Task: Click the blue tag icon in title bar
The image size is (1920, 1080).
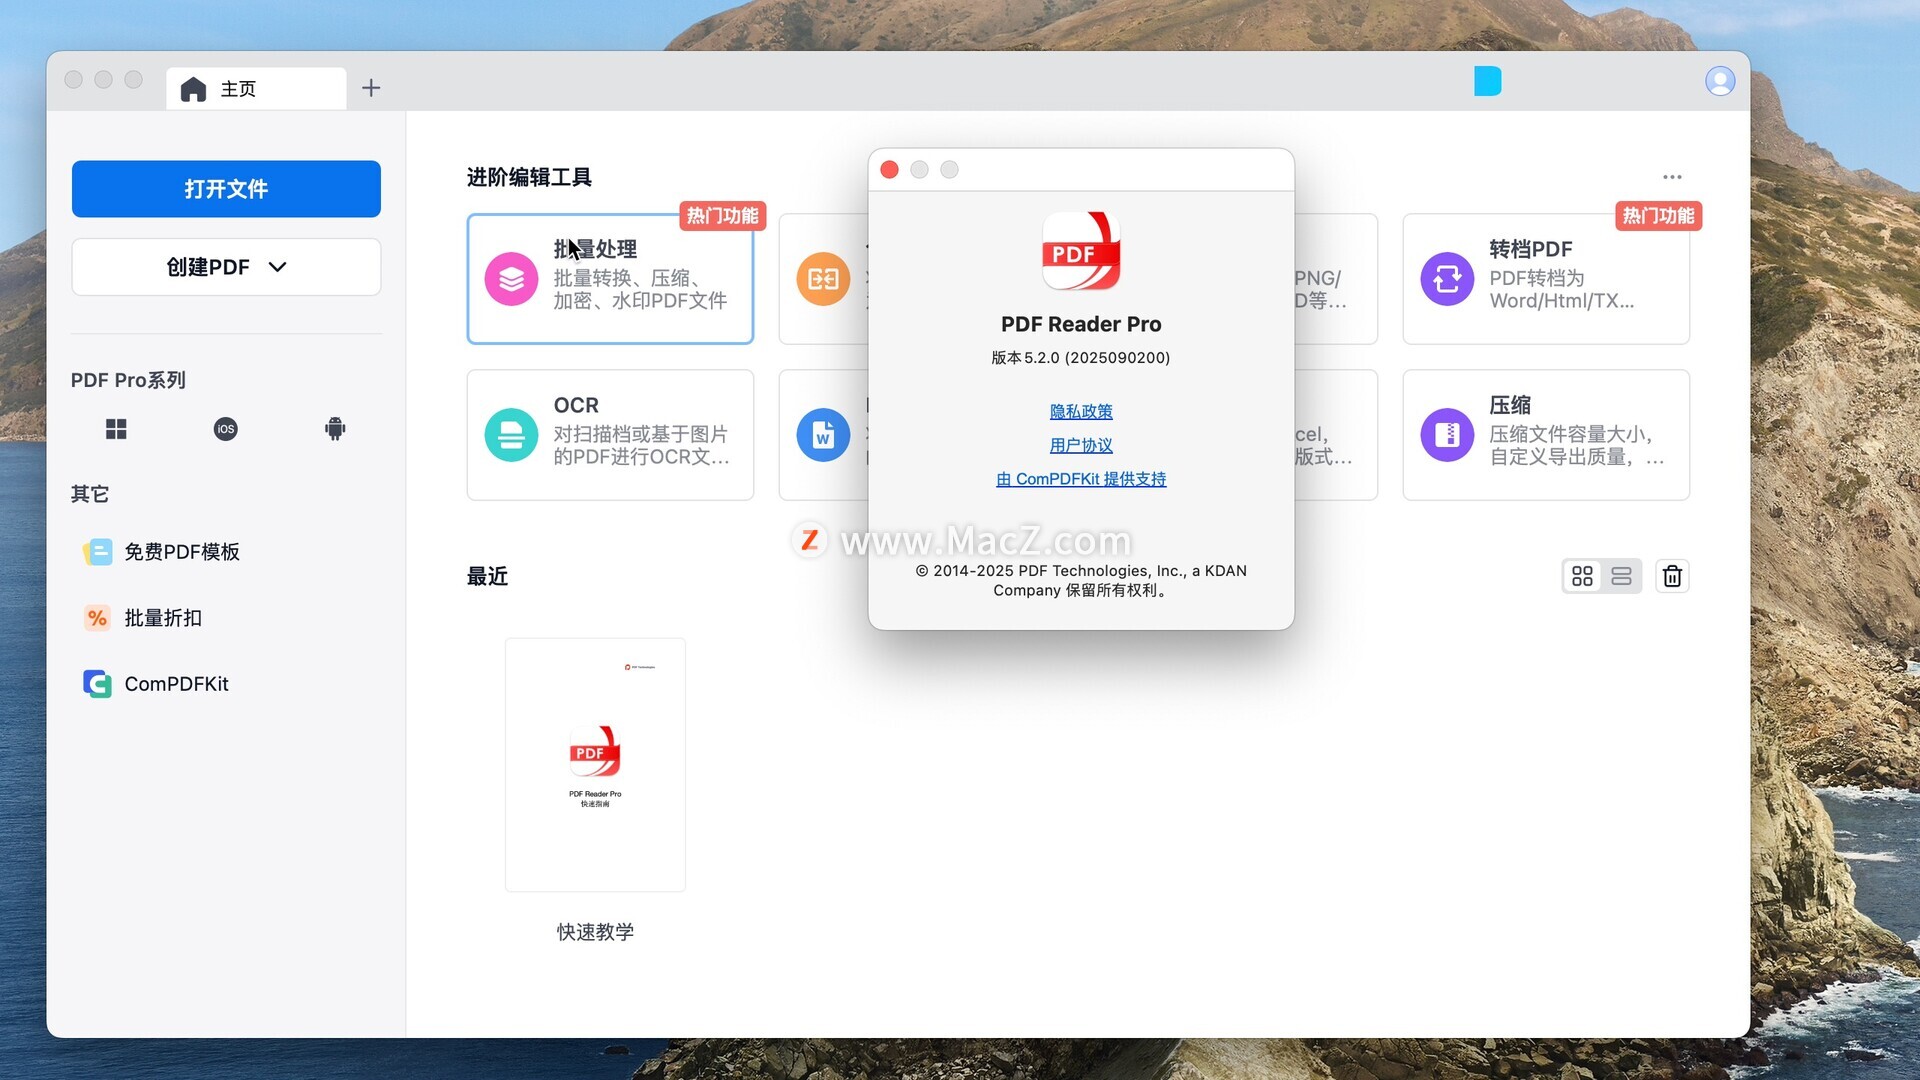Action: point(1487,81)
